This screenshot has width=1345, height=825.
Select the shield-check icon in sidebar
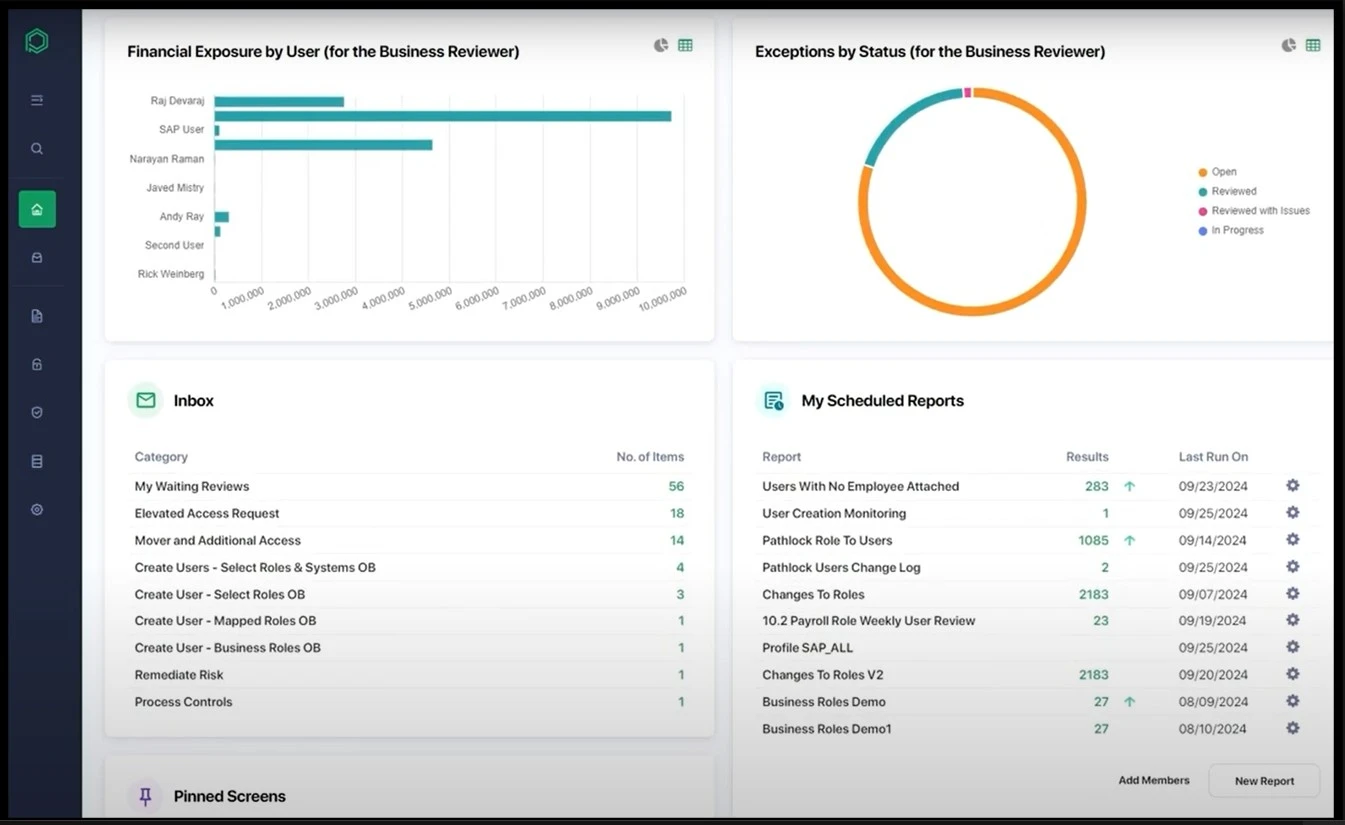click(x=36, y=412)
